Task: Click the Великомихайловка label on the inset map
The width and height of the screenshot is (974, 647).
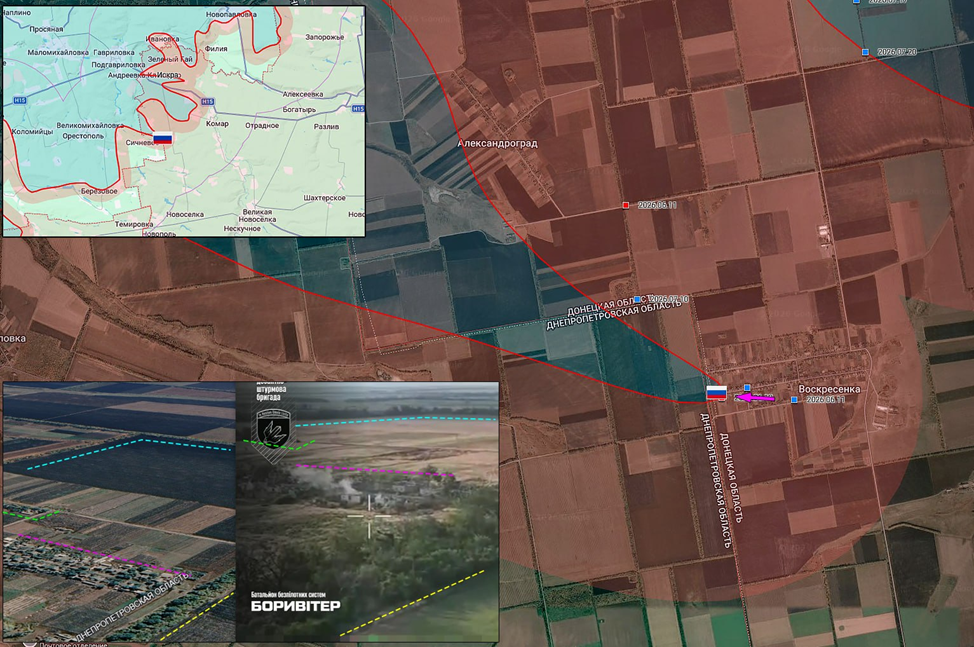Action: coord(90,125)
